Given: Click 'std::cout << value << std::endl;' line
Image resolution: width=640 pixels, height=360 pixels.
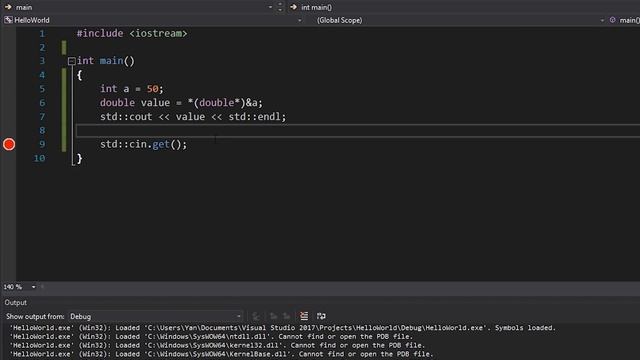Looking at the screenshot, I should pos(193,117).
